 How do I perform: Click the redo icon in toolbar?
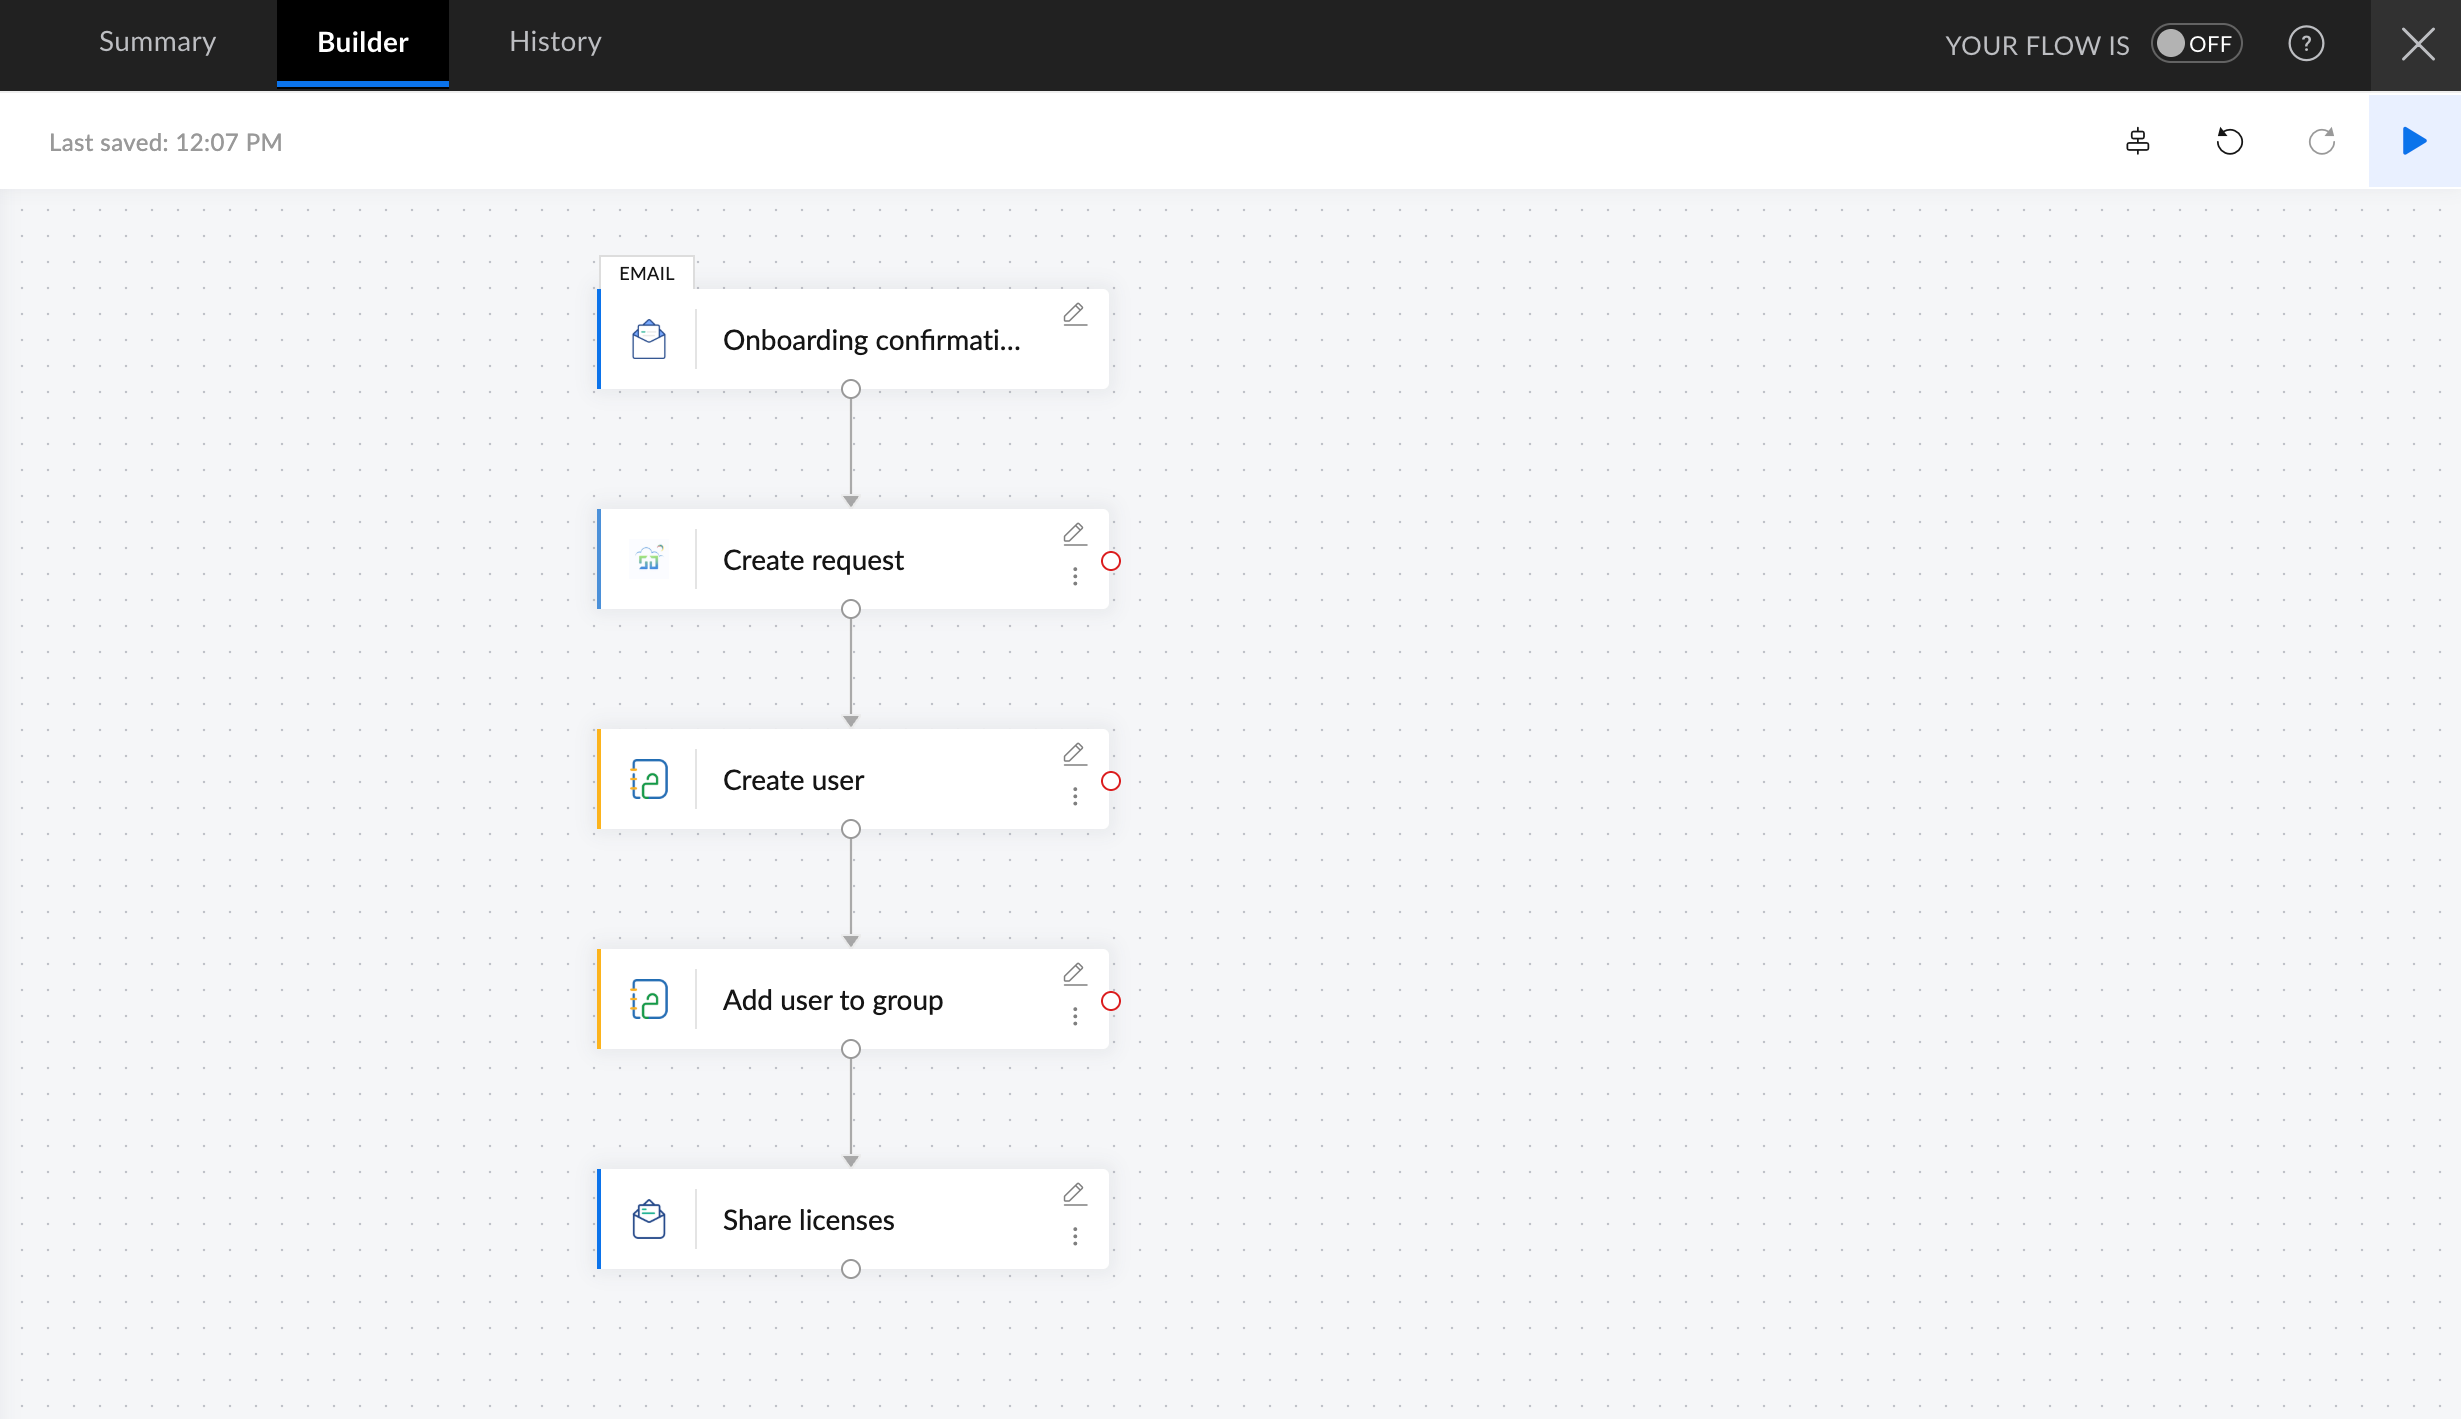[2321, 141]
